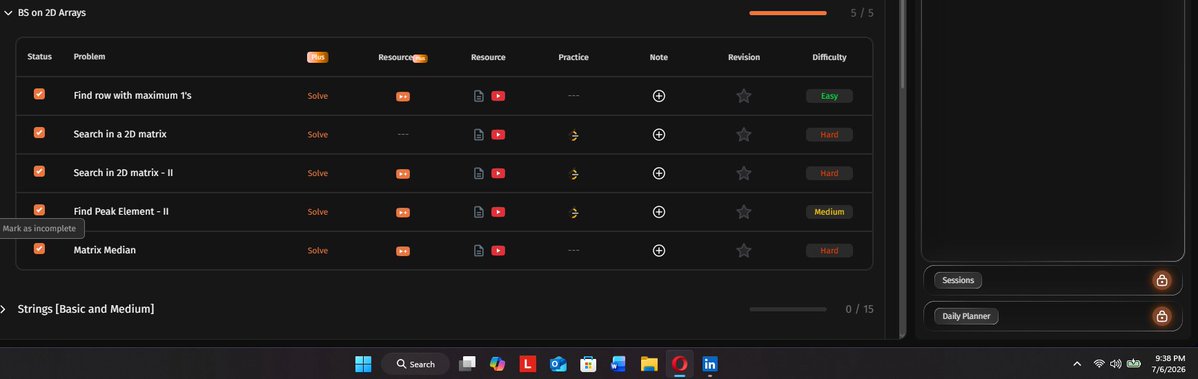Open File Explorer from the taskbar
This screenshot has height=379, width=1198.
tap(649, 364)
